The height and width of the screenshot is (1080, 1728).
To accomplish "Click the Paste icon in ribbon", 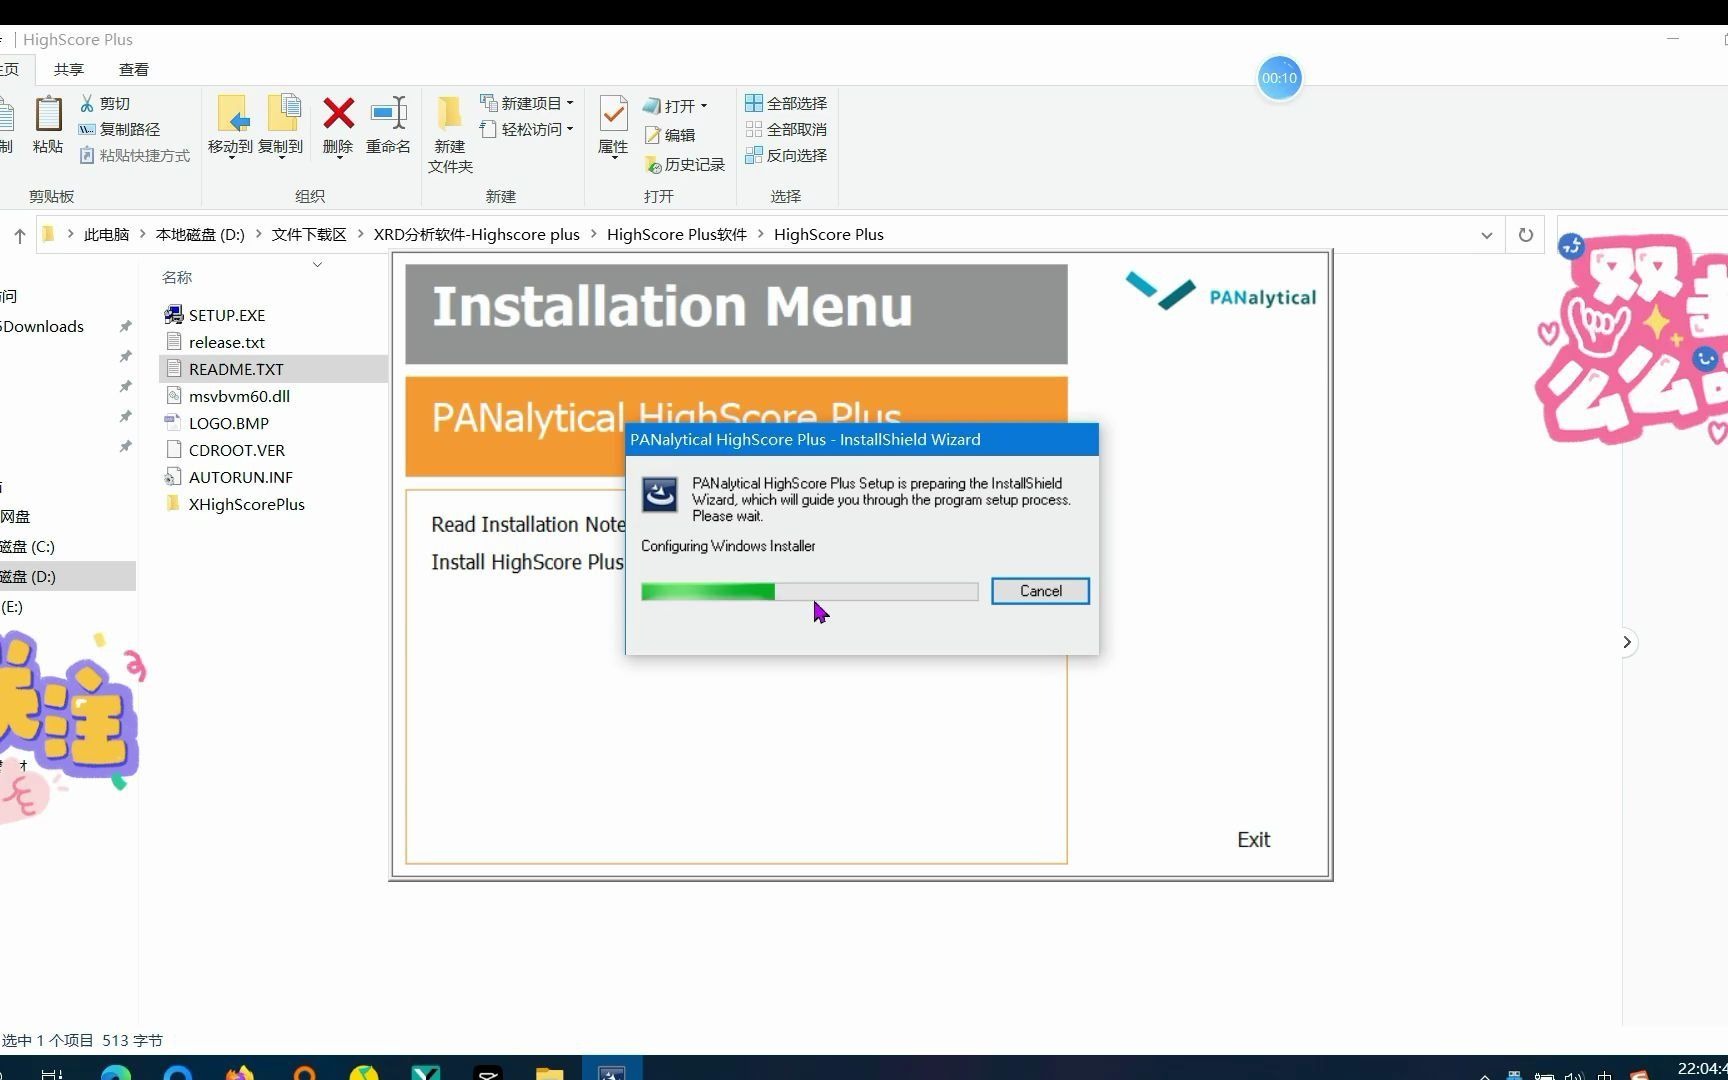I will click(x=48, y=114).
